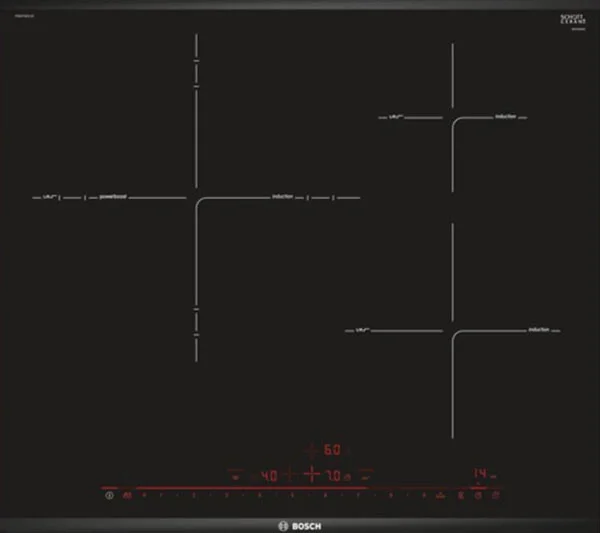Select the cooking zone showing 4.0

[269, 474]
